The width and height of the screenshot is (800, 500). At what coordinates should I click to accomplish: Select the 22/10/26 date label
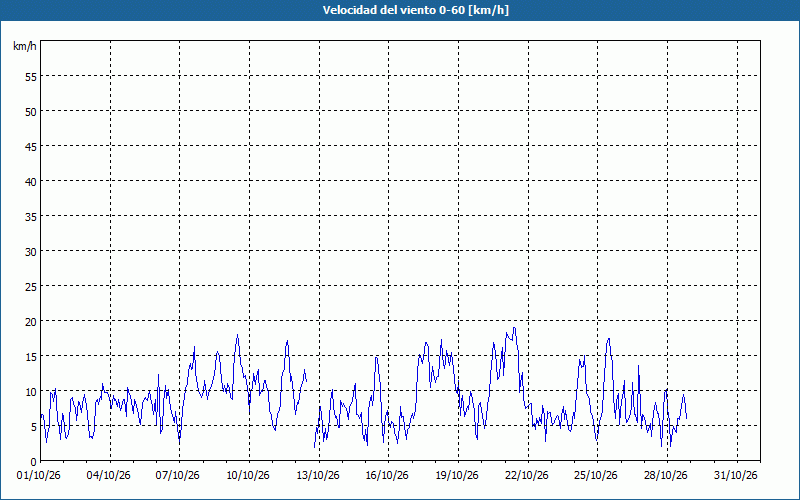(x=527, y=476)
